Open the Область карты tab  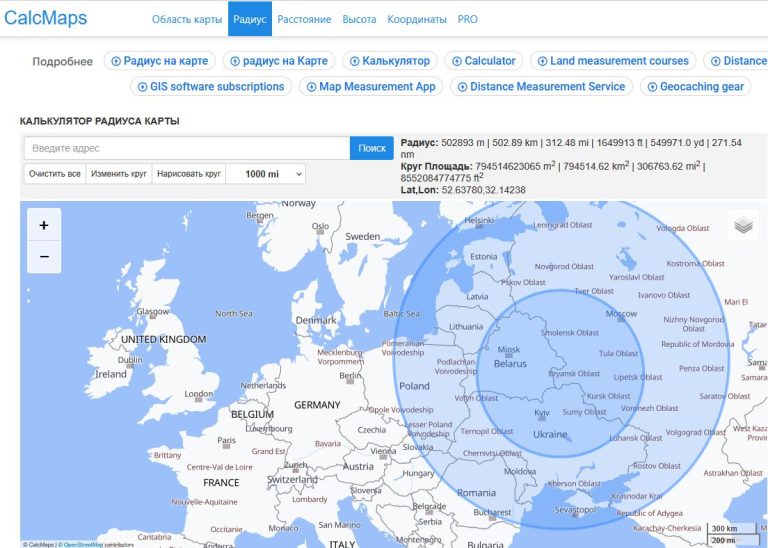tap(187, 20)
